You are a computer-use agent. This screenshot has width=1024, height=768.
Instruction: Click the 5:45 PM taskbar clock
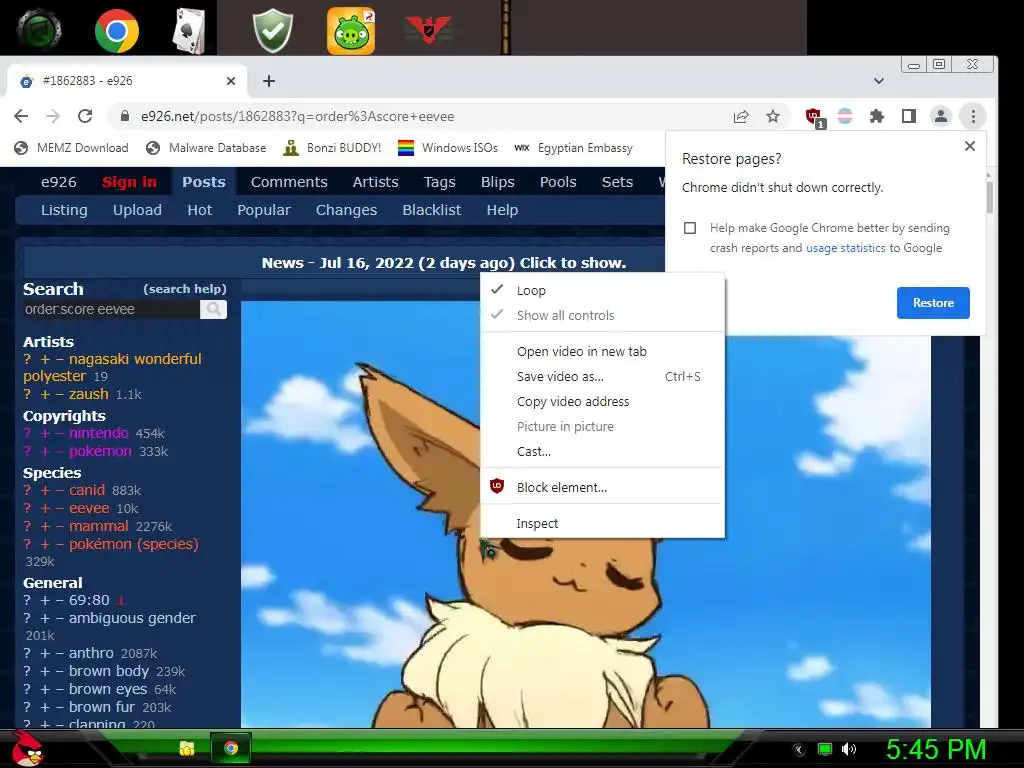[x=936, y=749]
